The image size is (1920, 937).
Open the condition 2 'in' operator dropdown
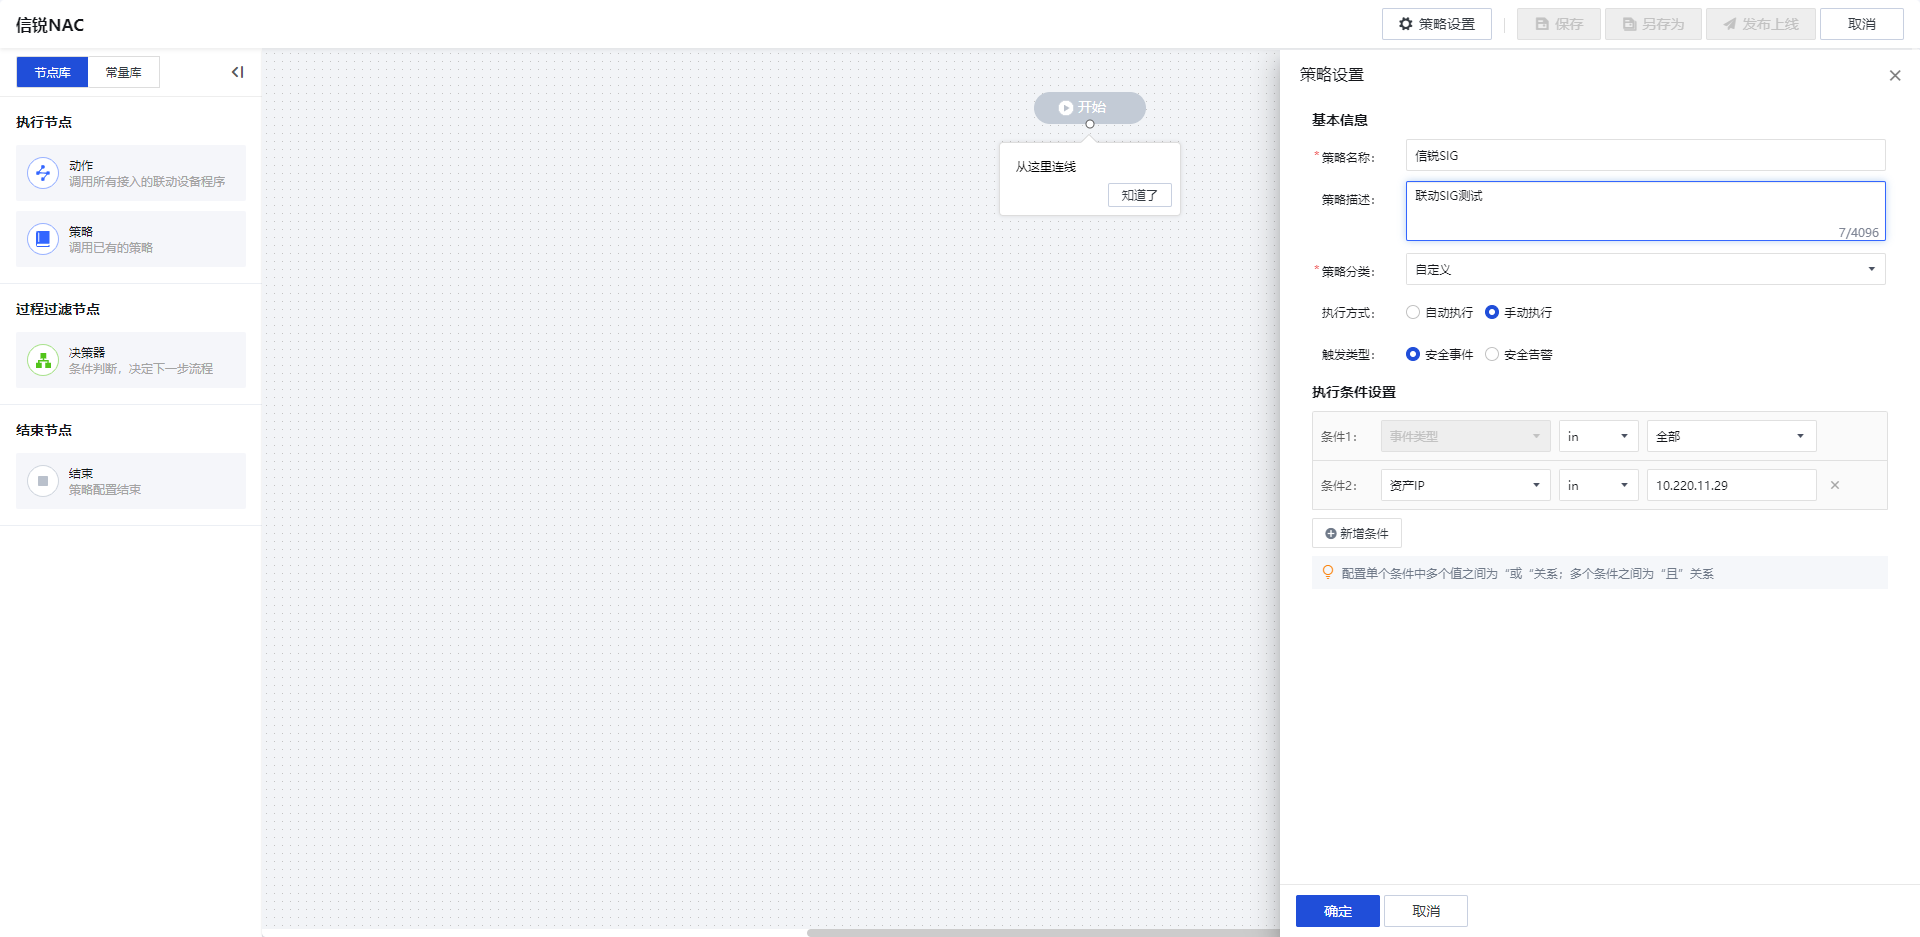pyautogui.click(x=1598, y=485)
